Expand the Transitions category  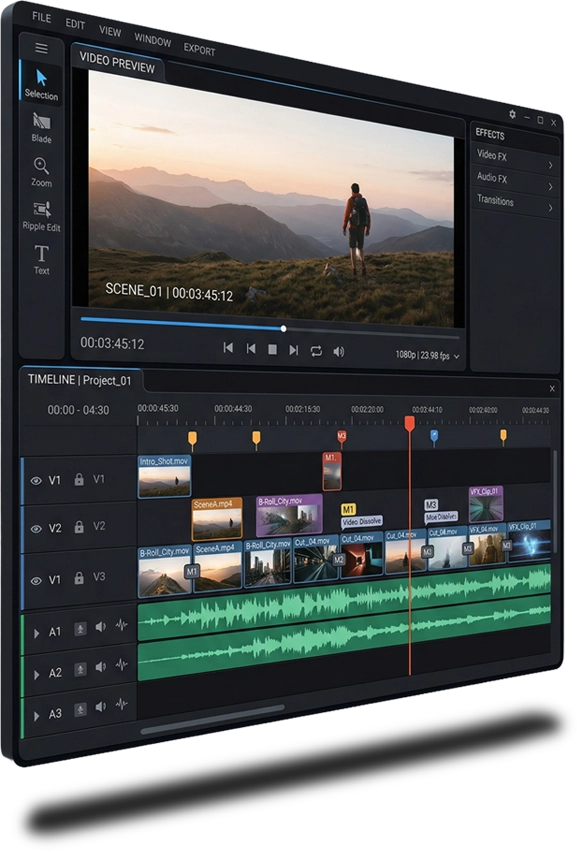[515, 204]
